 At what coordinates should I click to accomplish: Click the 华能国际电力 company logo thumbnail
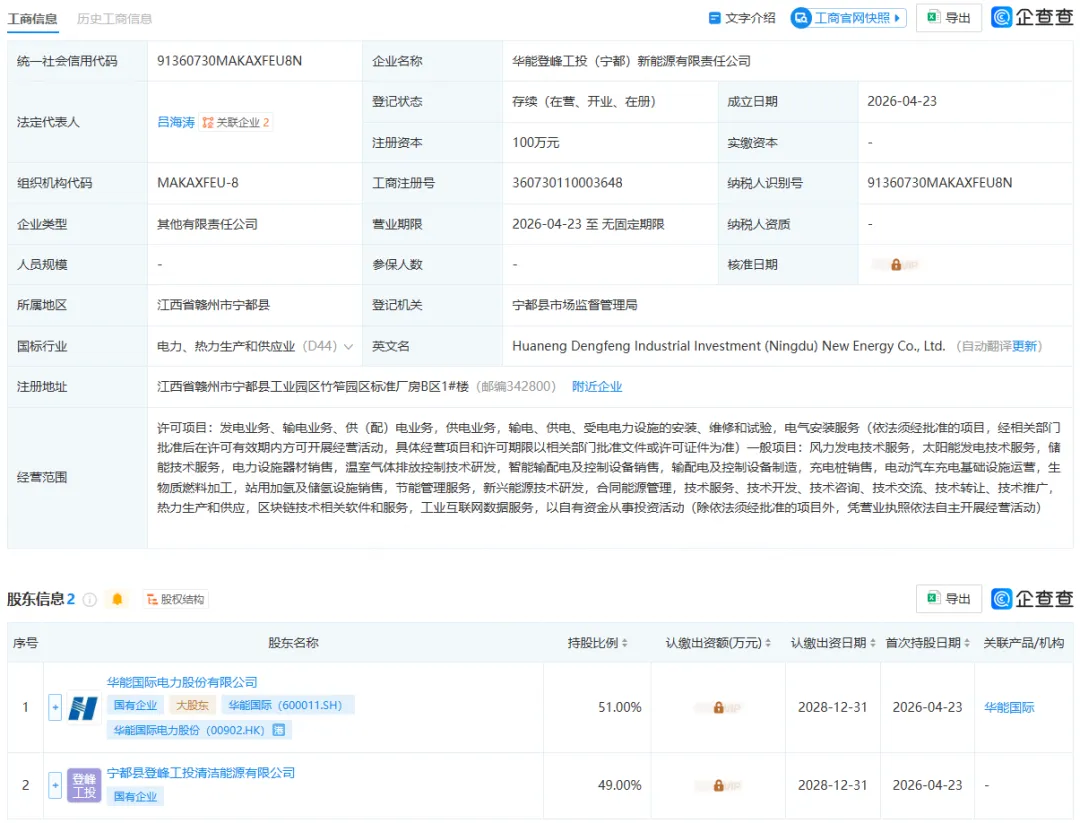pos(83,707)
